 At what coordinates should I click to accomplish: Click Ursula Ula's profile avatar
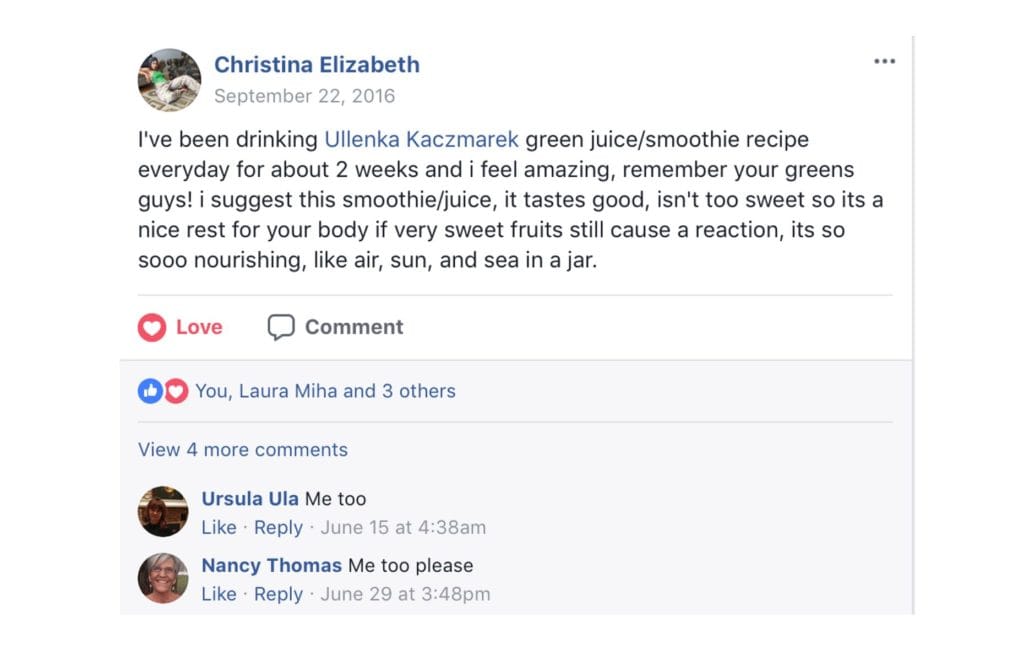(163, 511)
